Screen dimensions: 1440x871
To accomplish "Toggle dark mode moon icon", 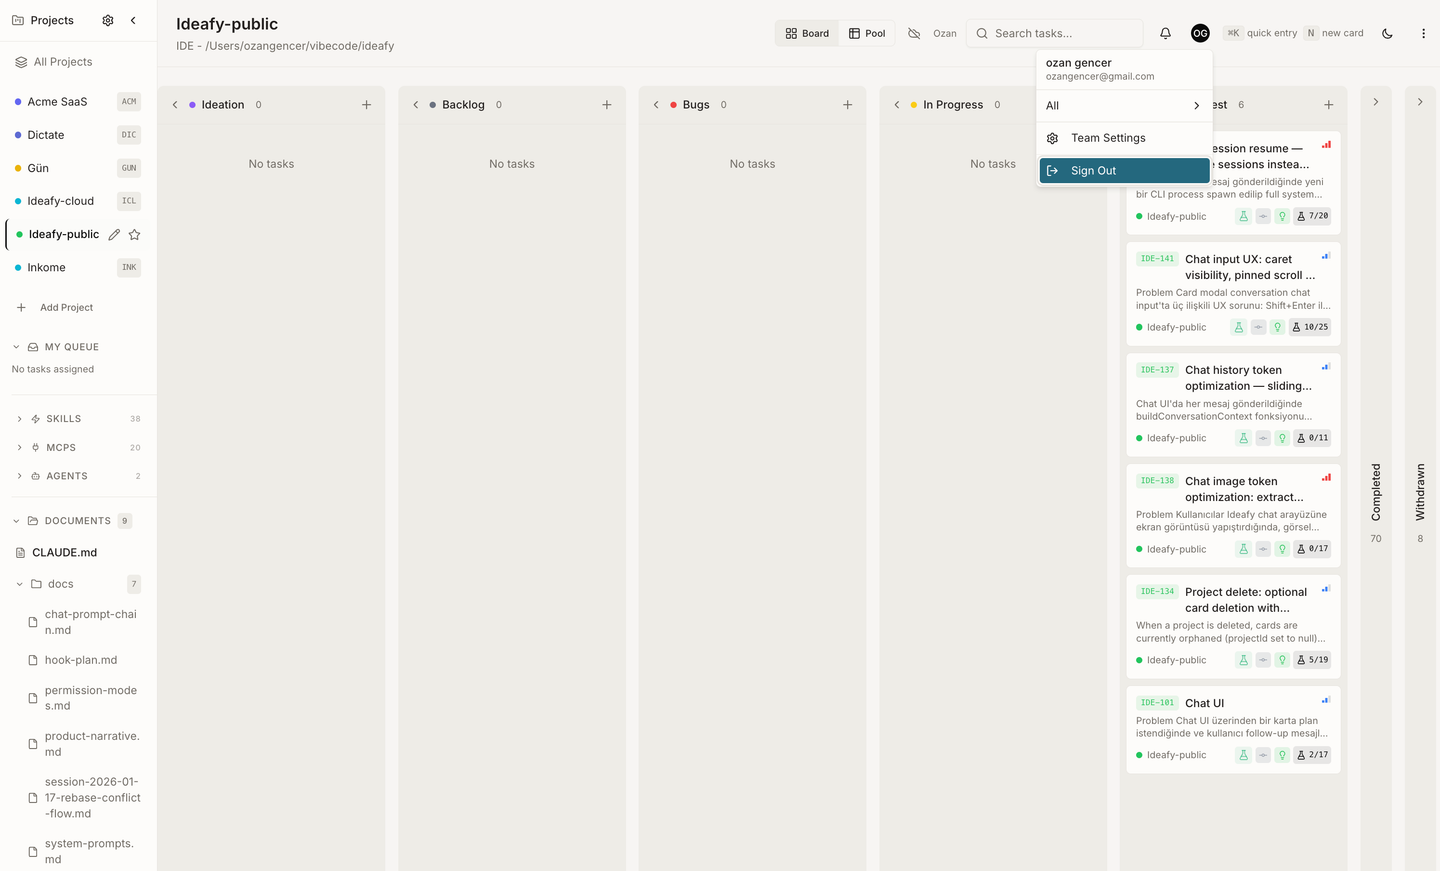I will pos(1387,33).
